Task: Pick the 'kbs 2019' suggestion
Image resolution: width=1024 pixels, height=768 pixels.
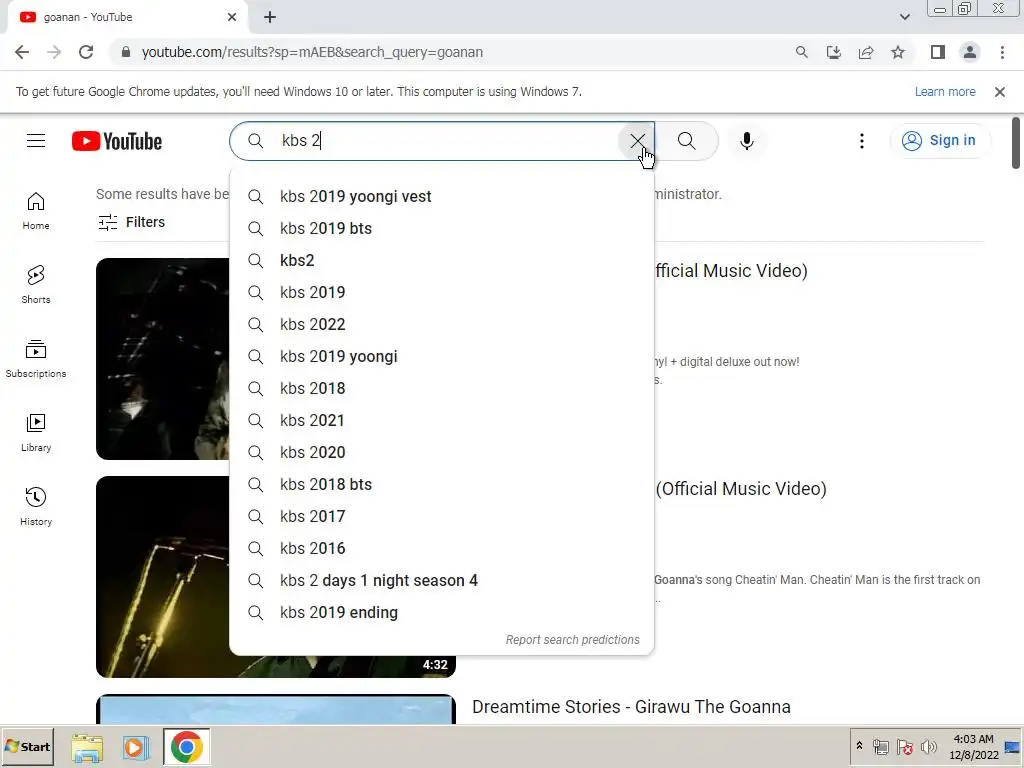Action: click(x=441, y=293)
